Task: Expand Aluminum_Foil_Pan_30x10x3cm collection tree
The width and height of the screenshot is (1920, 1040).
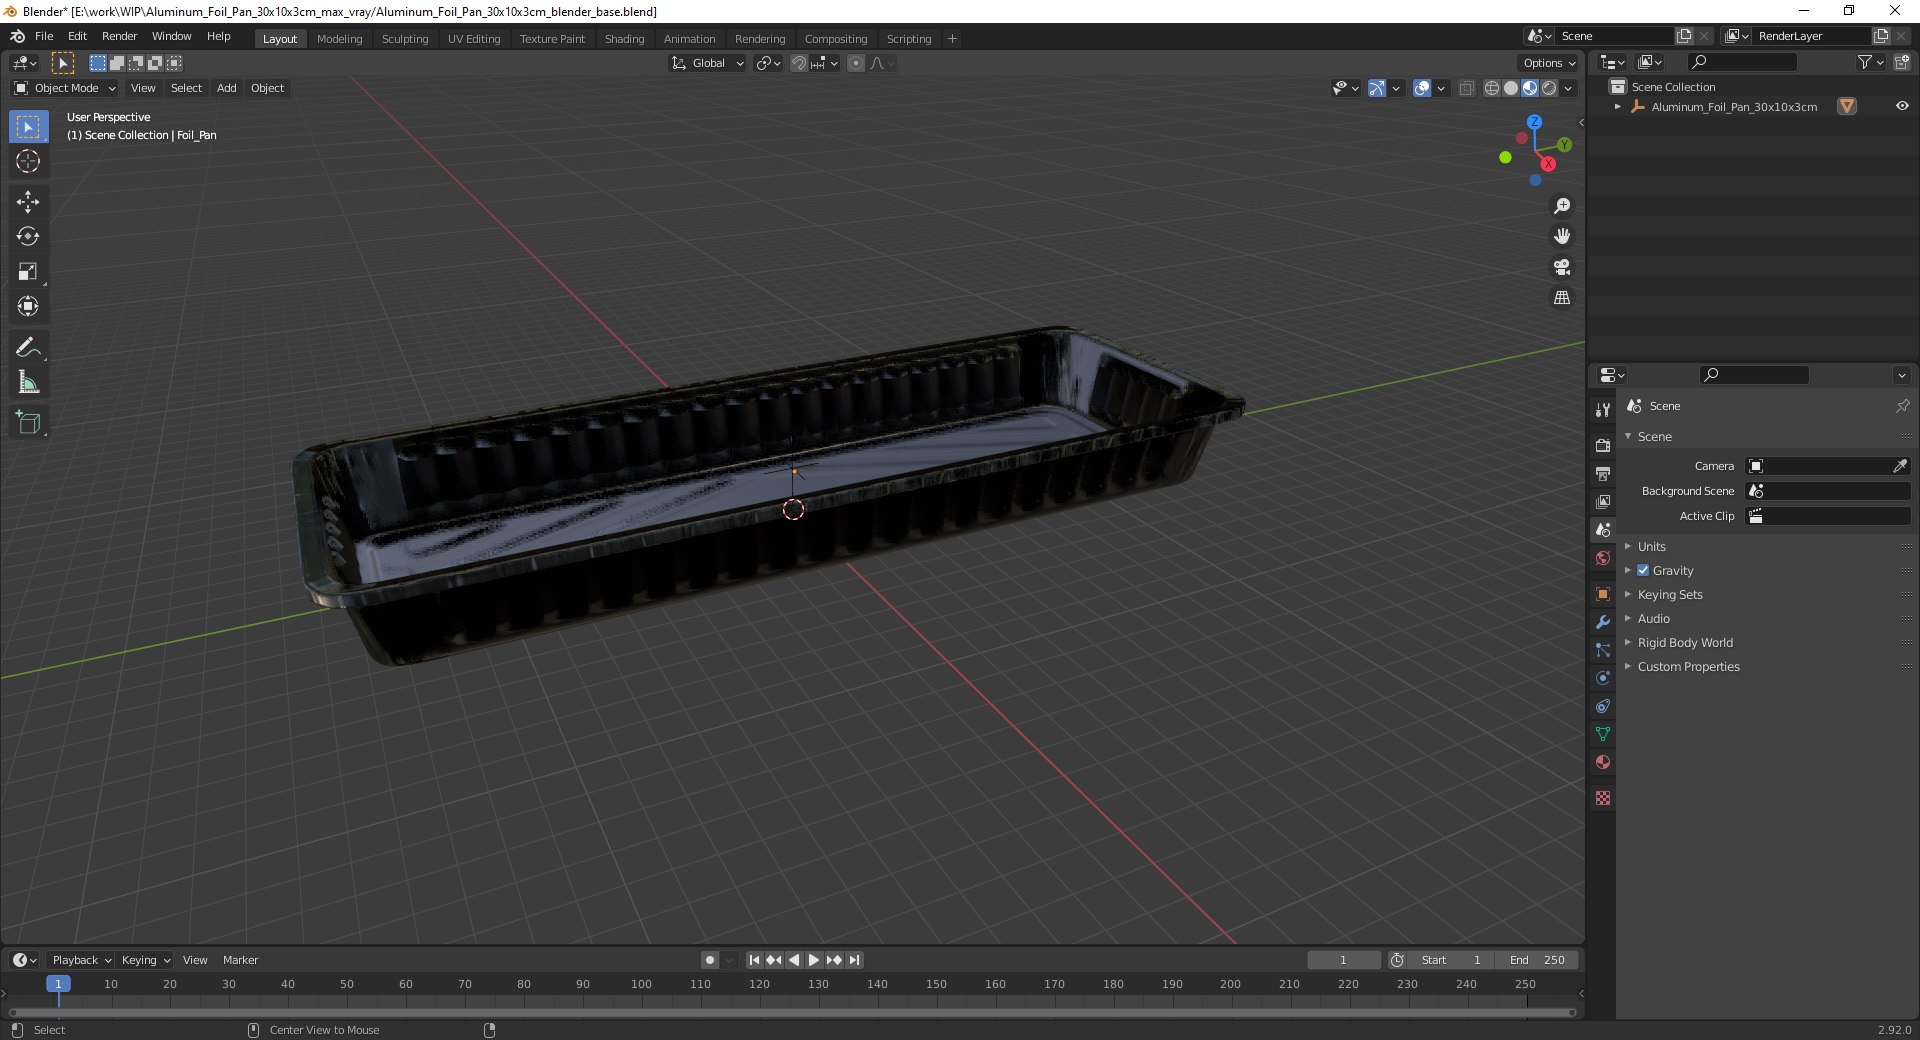Action: pos(1617,107)
